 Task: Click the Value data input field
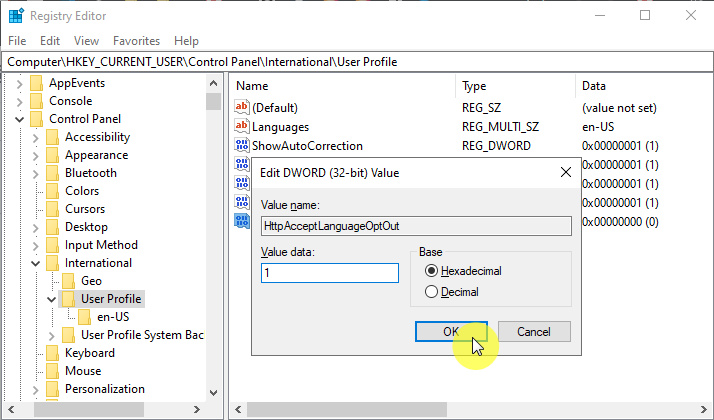pos(330,273)
